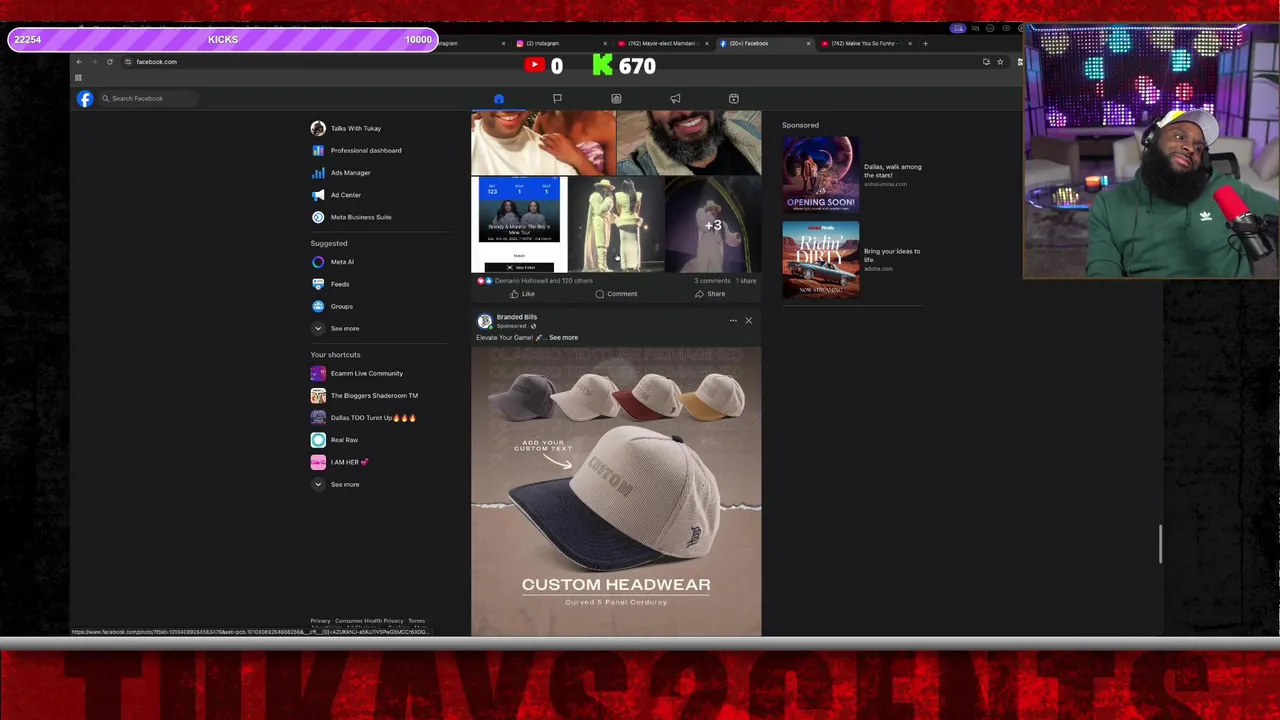Image resolution: width=1280 pixels, height=720 pixels.
Task: Open Talks With Tukay profile link
Action: (356, 128)
